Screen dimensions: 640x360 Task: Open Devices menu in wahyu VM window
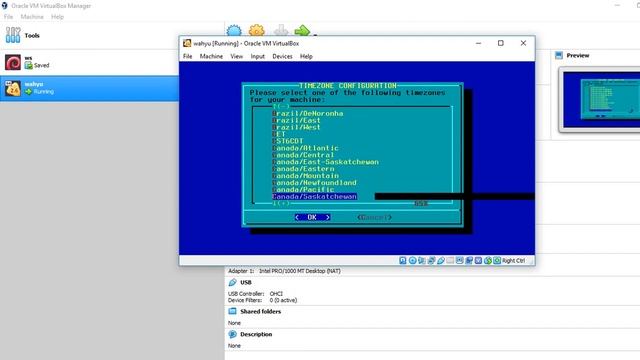pyautogui.click(x=282, y=56)
